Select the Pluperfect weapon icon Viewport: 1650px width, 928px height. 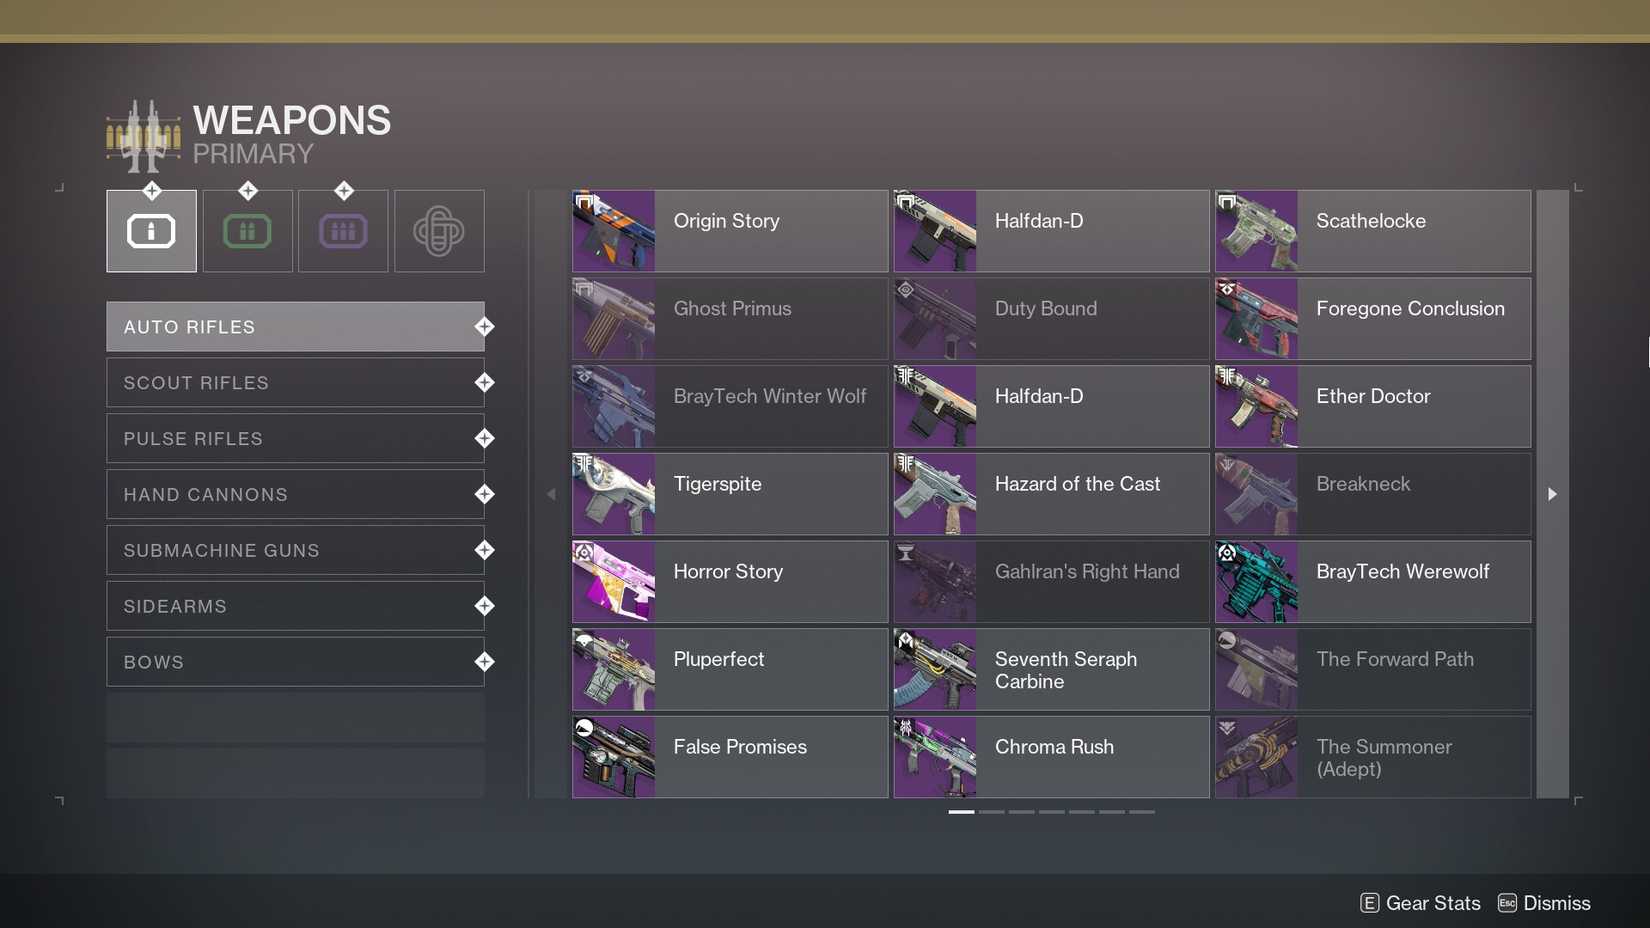tap(613, 669)
